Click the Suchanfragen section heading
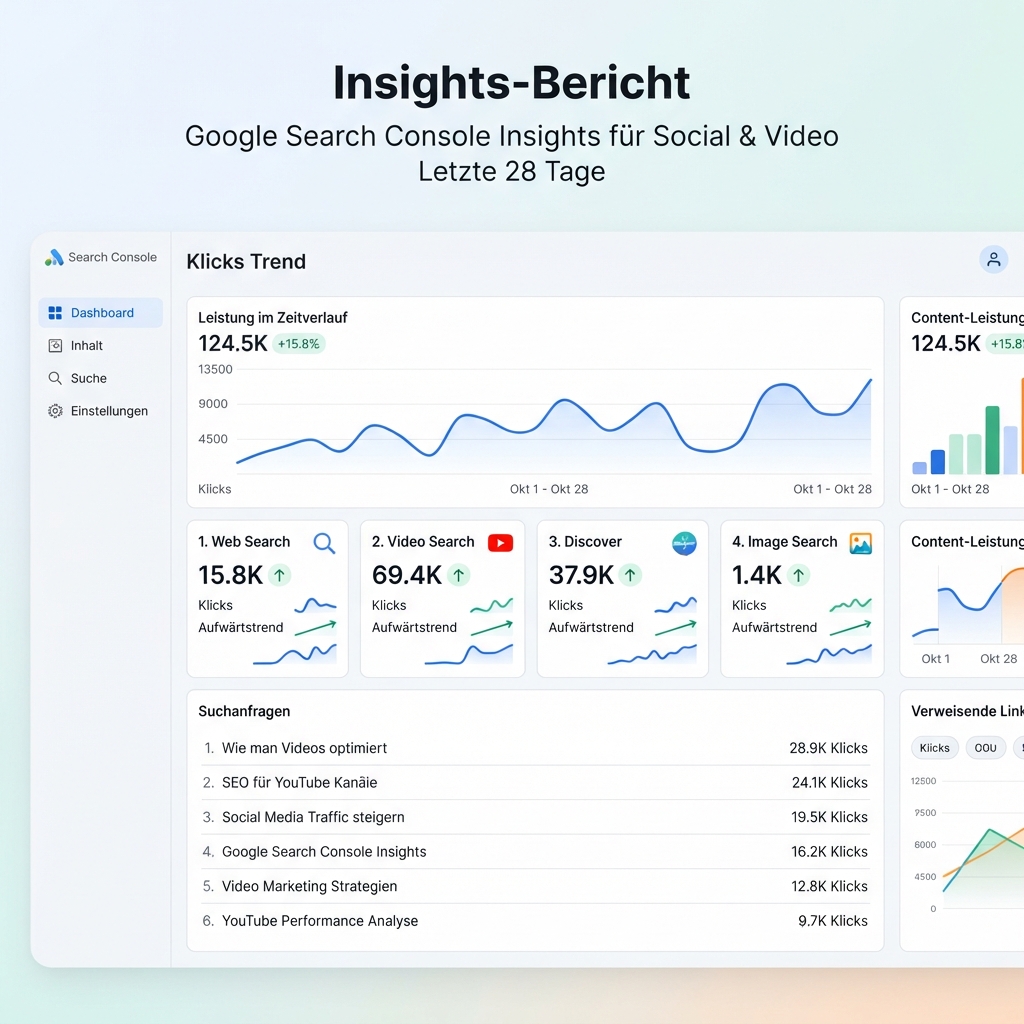The image size is (1024, 1024). [244, 711]
